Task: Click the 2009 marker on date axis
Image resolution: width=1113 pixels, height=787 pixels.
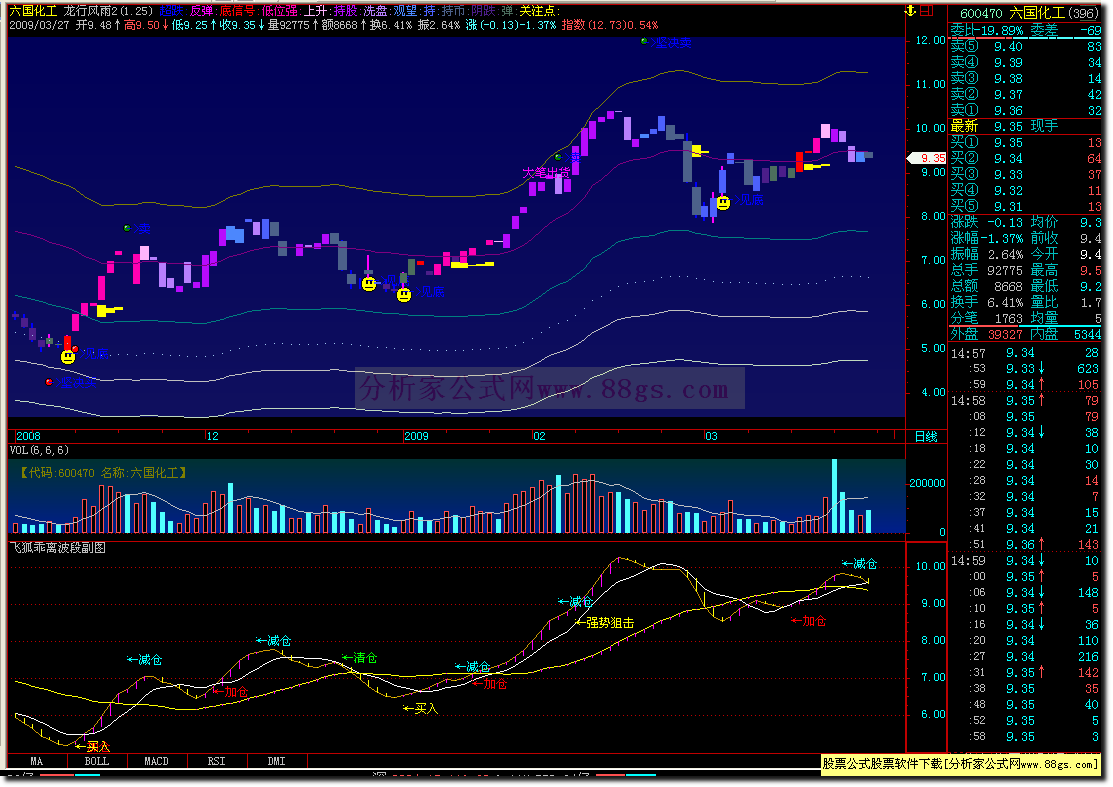Action: tap(416, 436)
